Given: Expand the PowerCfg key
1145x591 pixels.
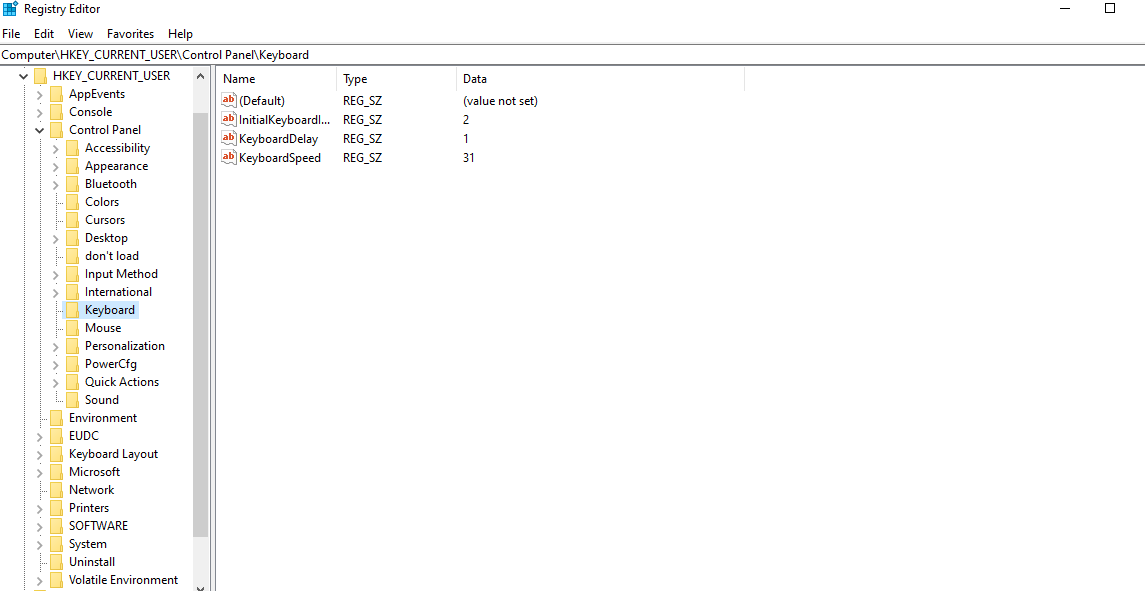Looking at the screenshot, I should tap(55, 364).
